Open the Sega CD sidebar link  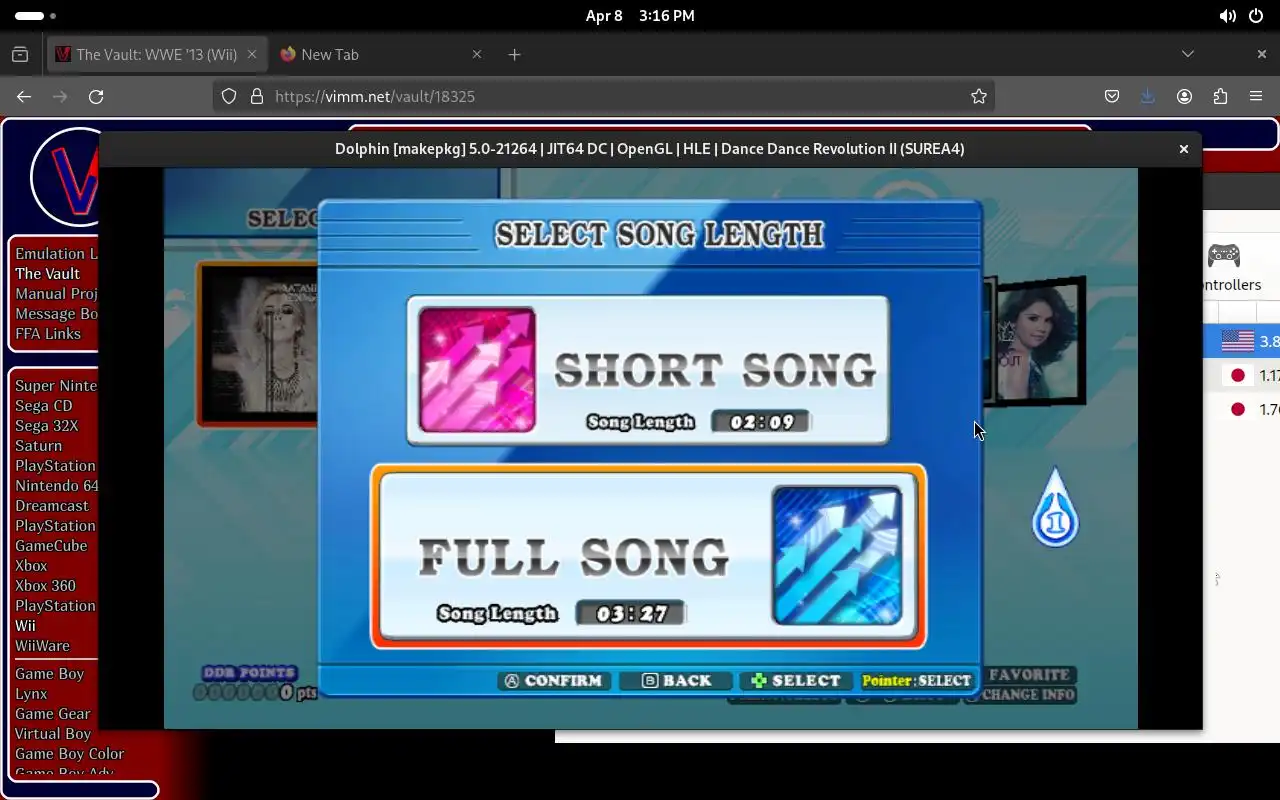44,405
